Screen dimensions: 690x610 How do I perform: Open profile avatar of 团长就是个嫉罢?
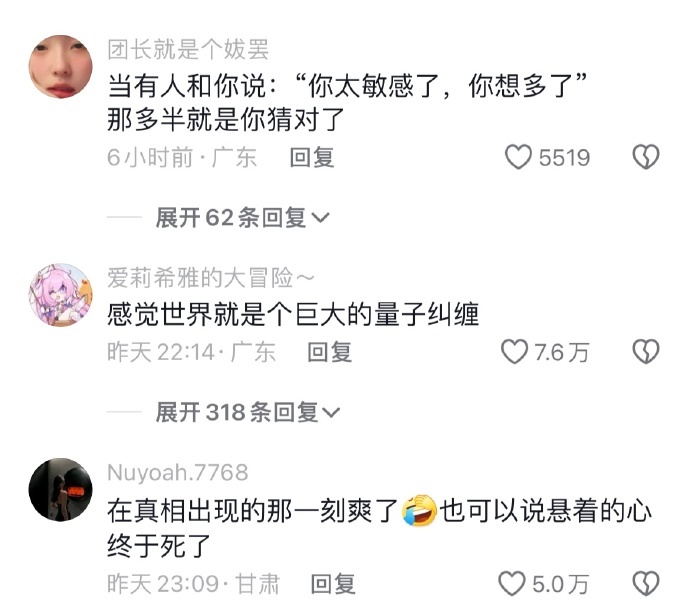[x=61, y=66]
